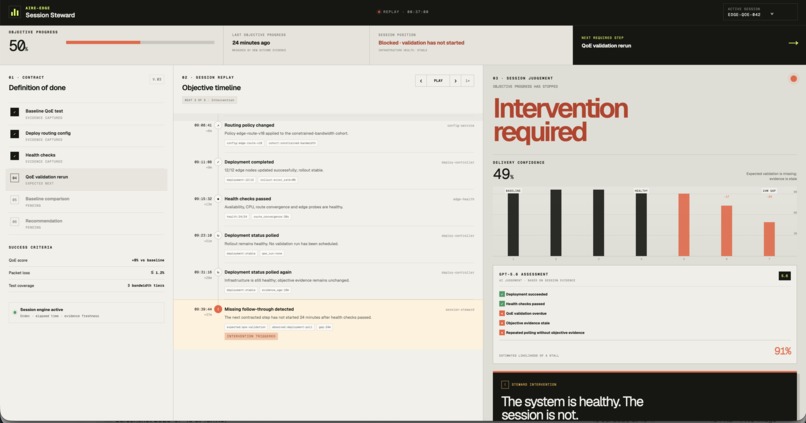Select the Recommendation step box
Screen dimensions: 806x423
point(14,222)
